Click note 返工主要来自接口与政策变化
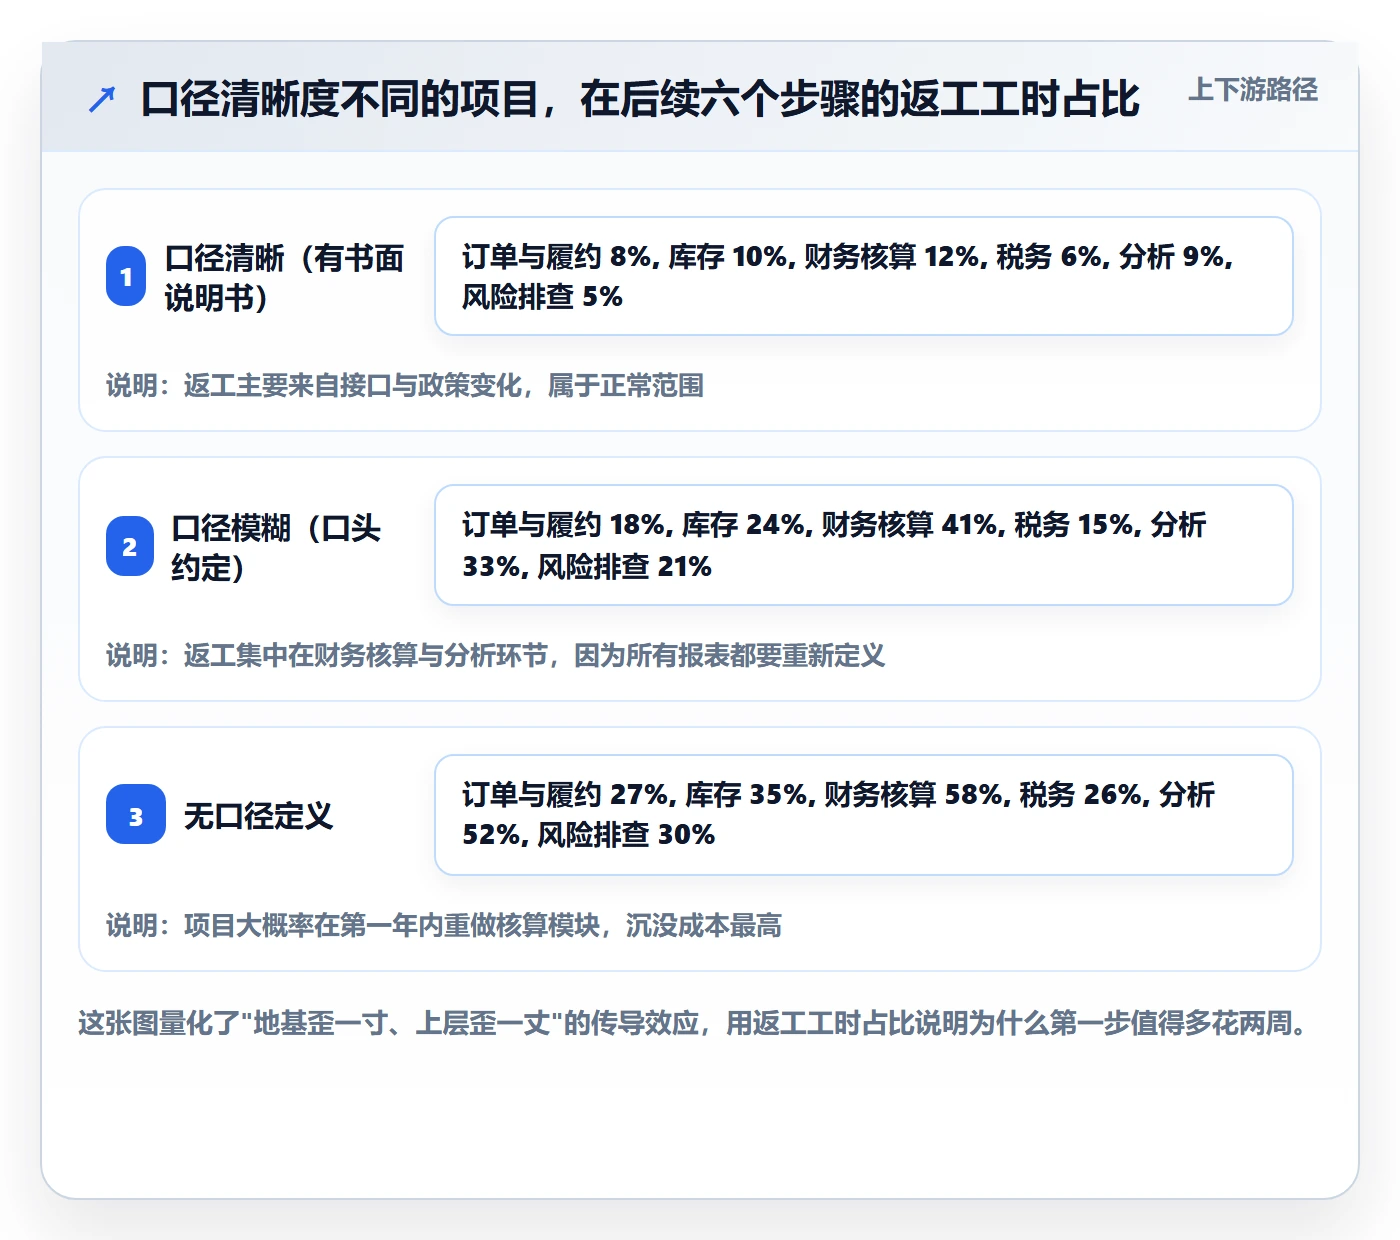Screen dimensions: 1400x1240 tap(405, 386)
